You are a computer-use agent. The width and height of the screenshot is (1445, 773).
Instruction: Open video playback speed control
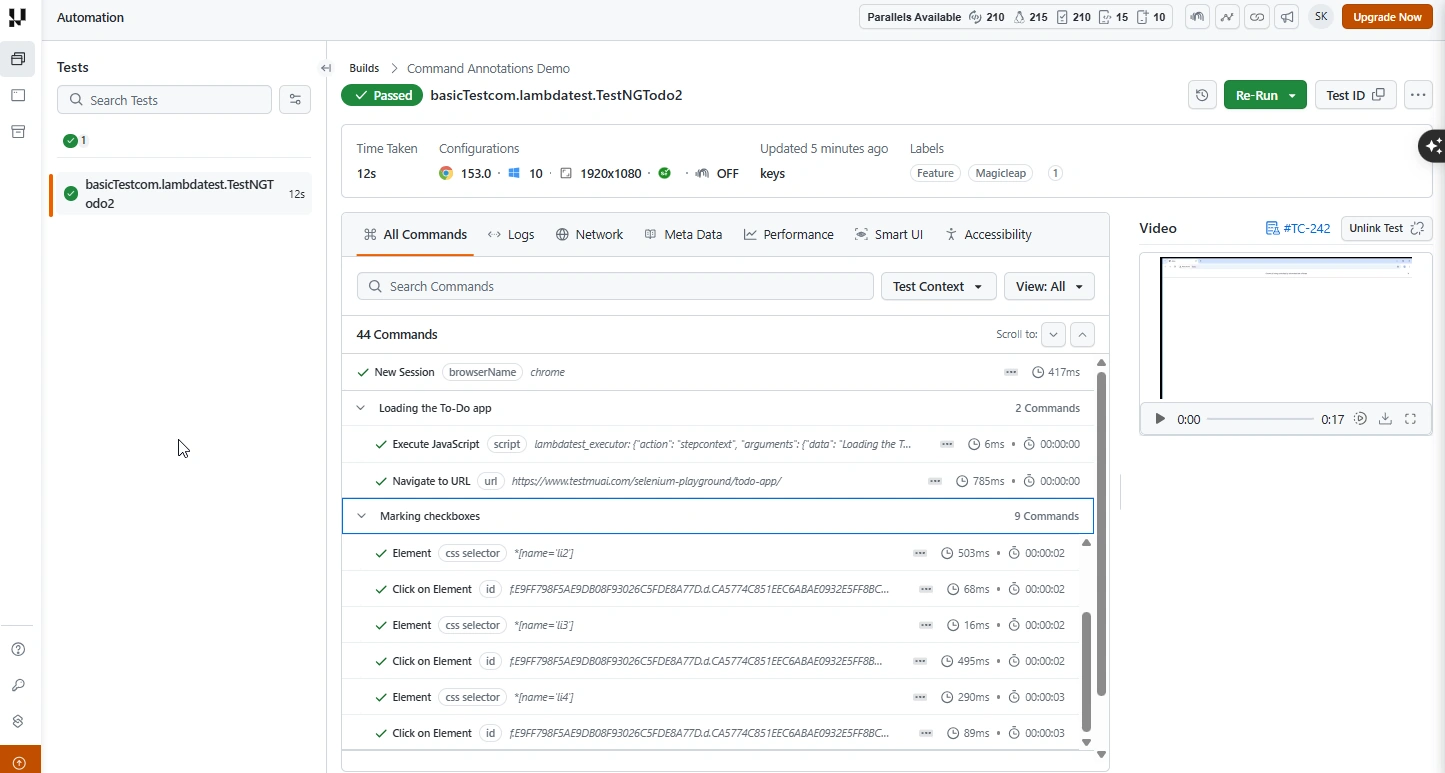[x=1360, y=419]
